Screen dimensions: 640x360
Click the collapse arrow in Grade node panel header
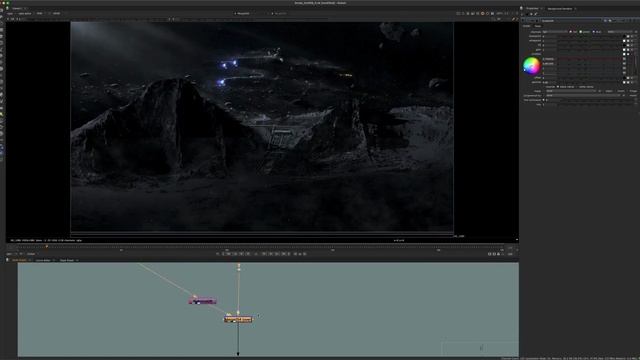(x=523, y=20)
